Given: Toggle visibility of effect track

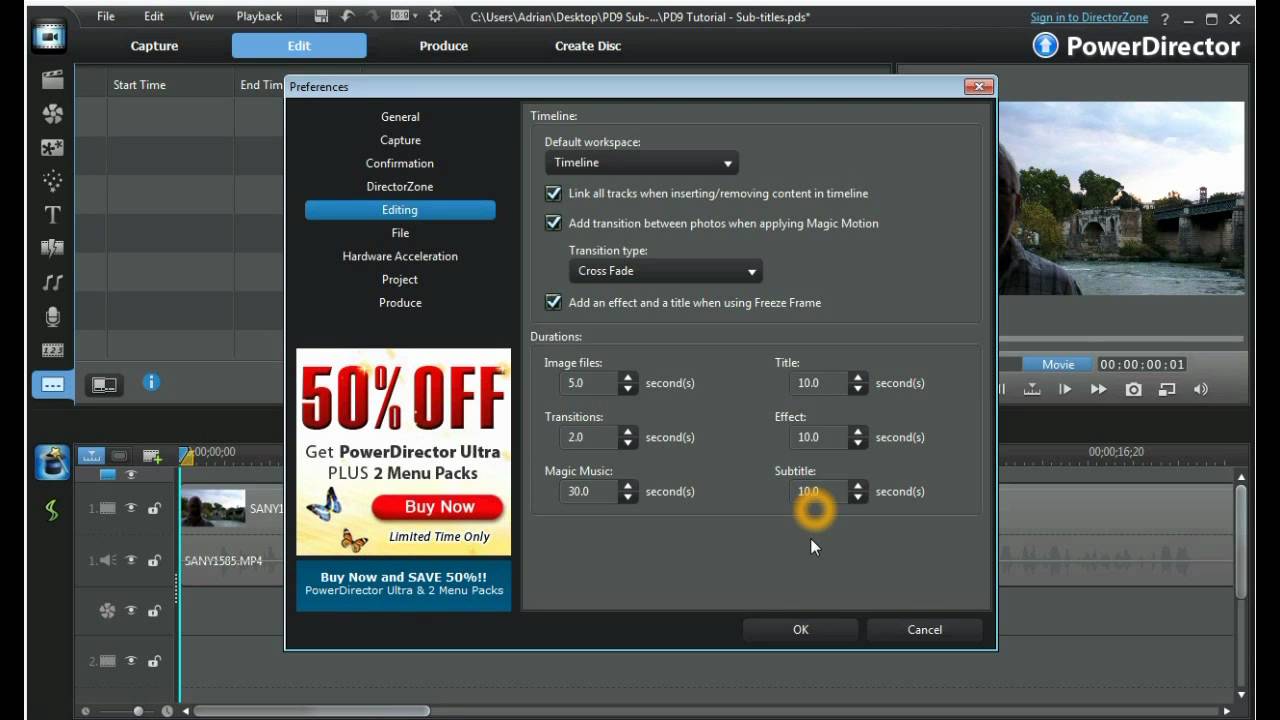Looking at the screenshot, I should (x=130, y=610).
